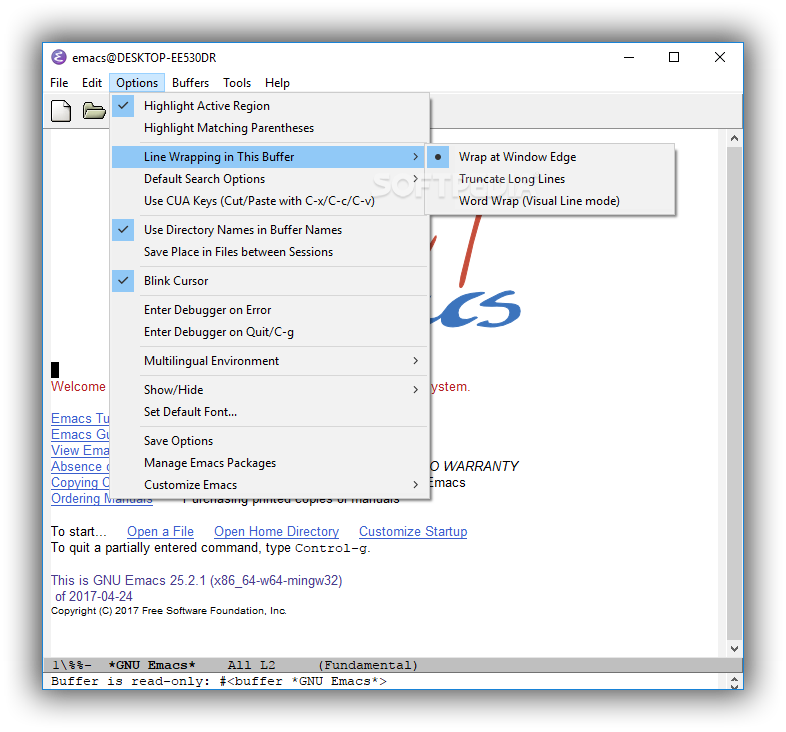Click the Emacs Guided Tour link

80,434
